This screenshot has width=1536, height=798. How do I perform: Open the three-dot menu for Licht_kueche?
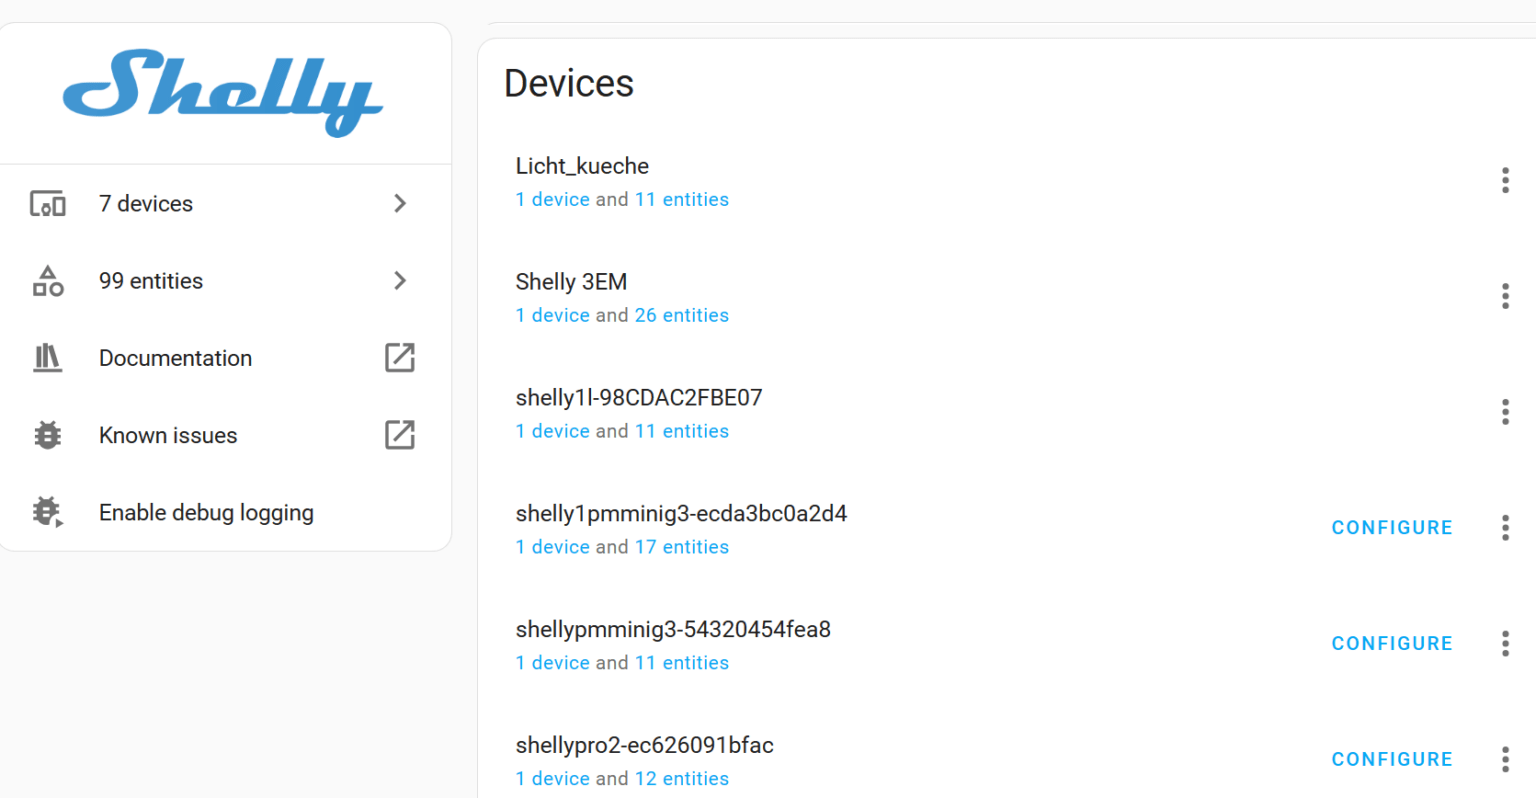pos(1505,180)
